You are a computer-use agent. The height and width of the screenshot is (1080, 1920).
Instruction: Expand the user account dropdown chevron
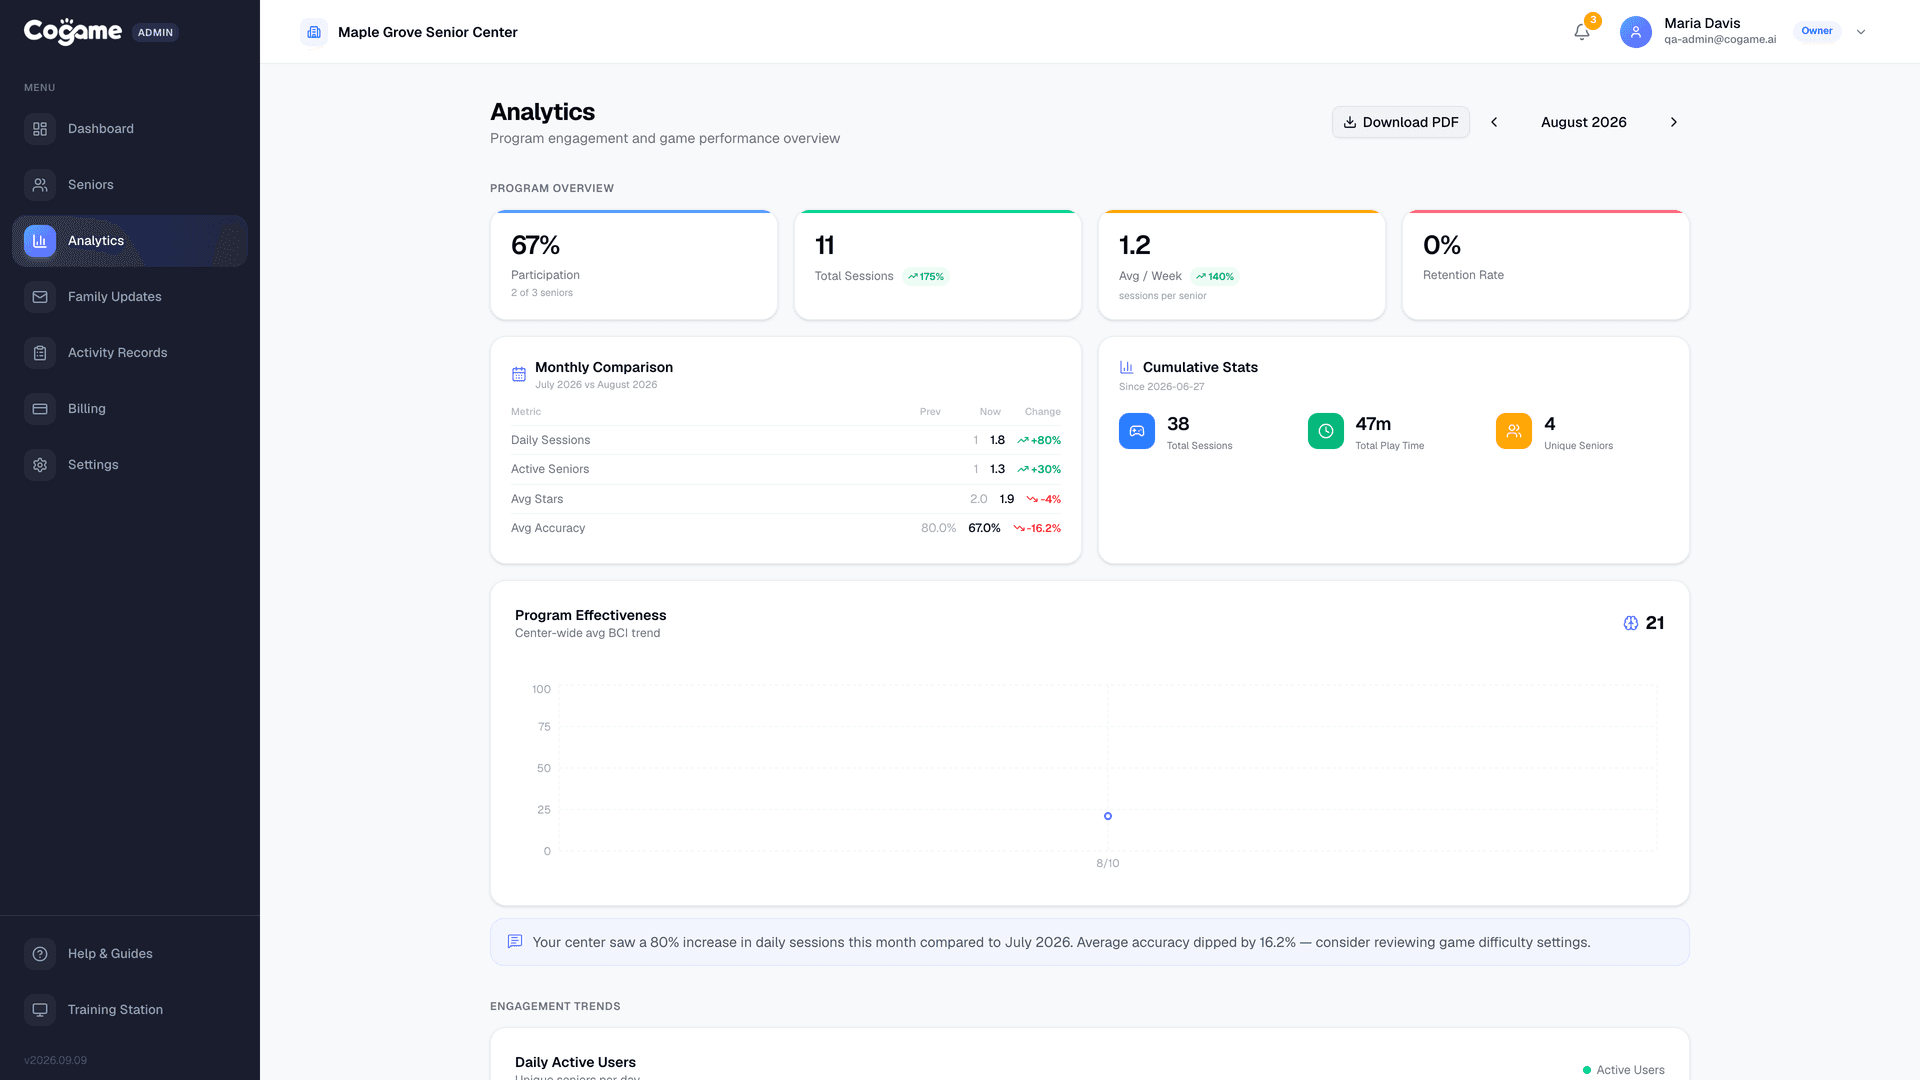(x=1861, y=32)
